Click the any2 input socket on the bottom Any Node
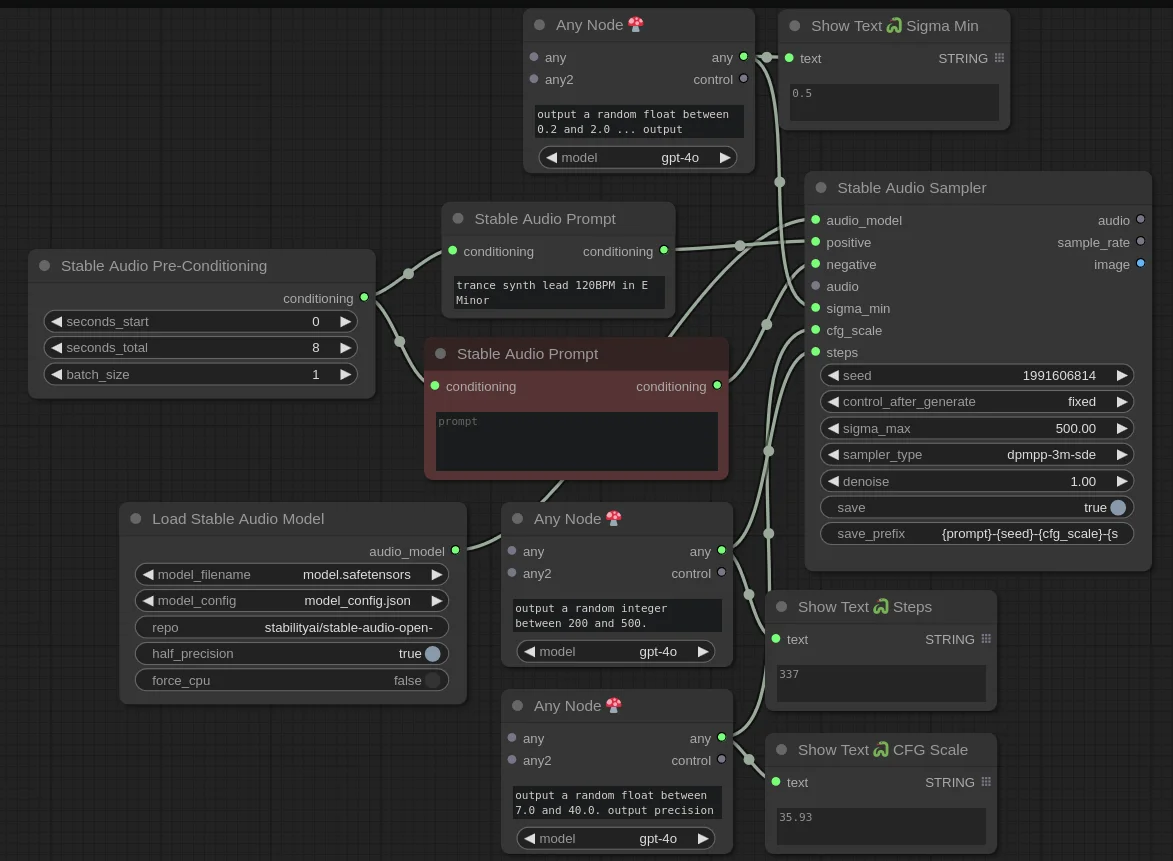1173x861 pixels. click(512, 760)
